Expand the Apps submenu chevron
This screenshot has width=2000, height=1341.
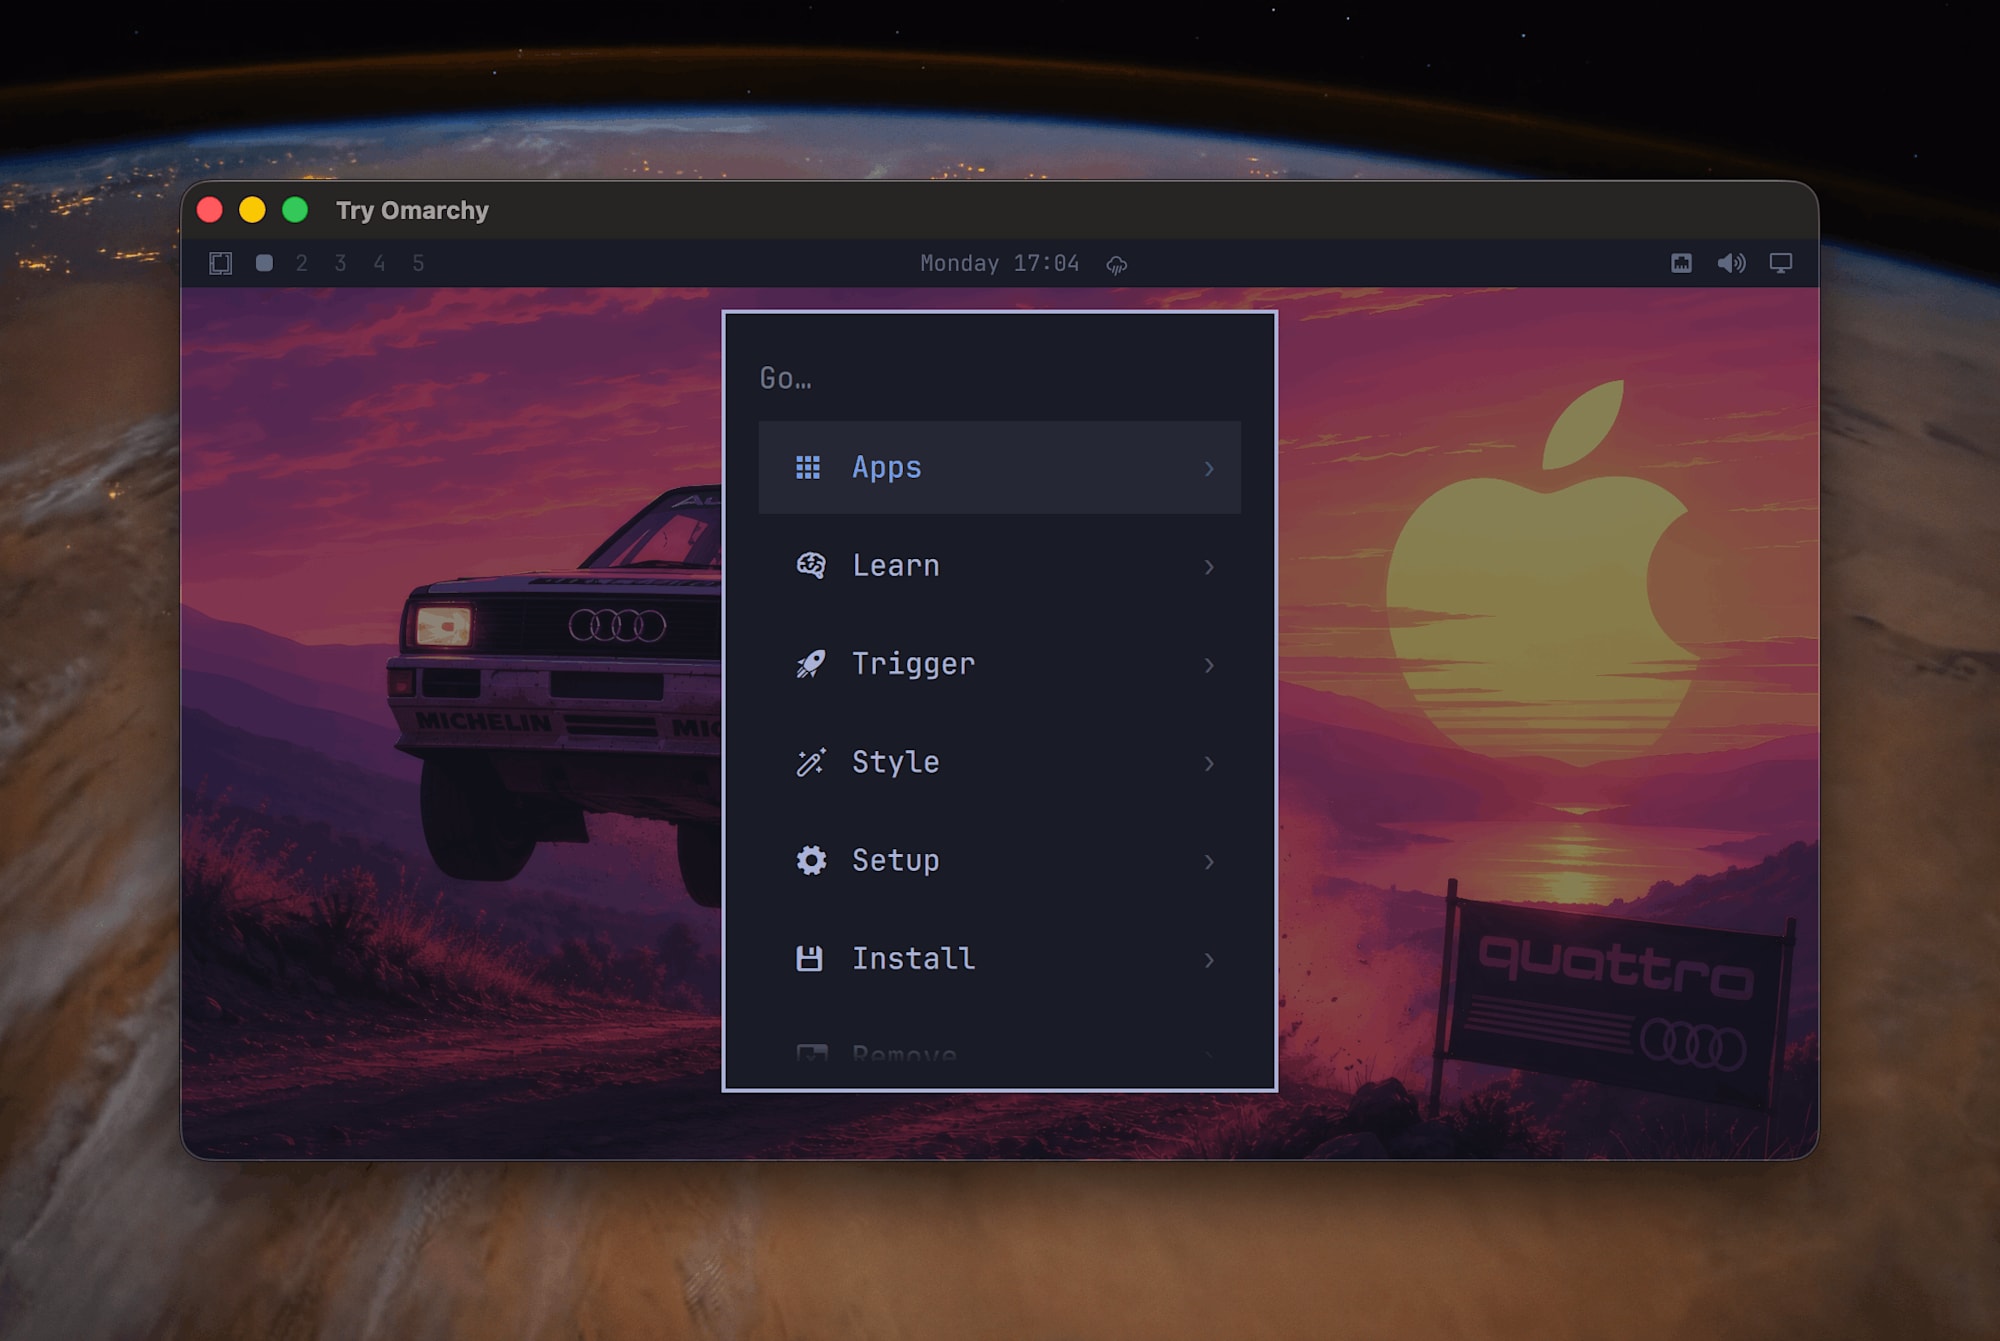pyautogui.click(x=1209, y=468)
